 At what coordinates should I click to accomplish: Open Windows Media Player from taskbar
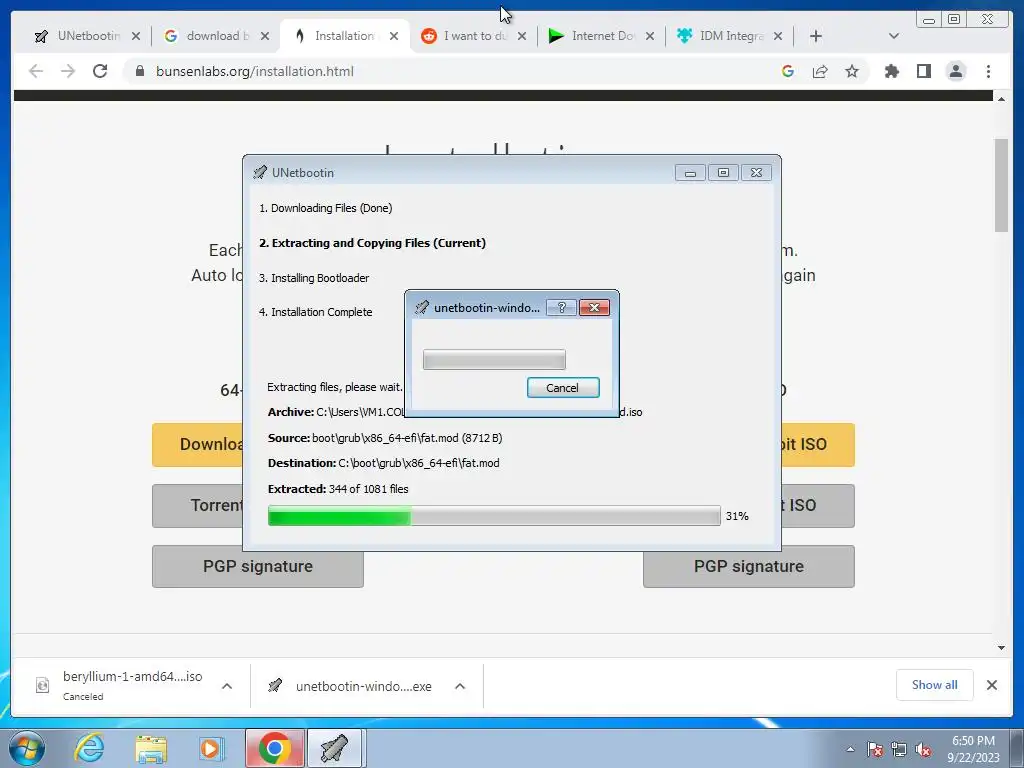point(211,748)
